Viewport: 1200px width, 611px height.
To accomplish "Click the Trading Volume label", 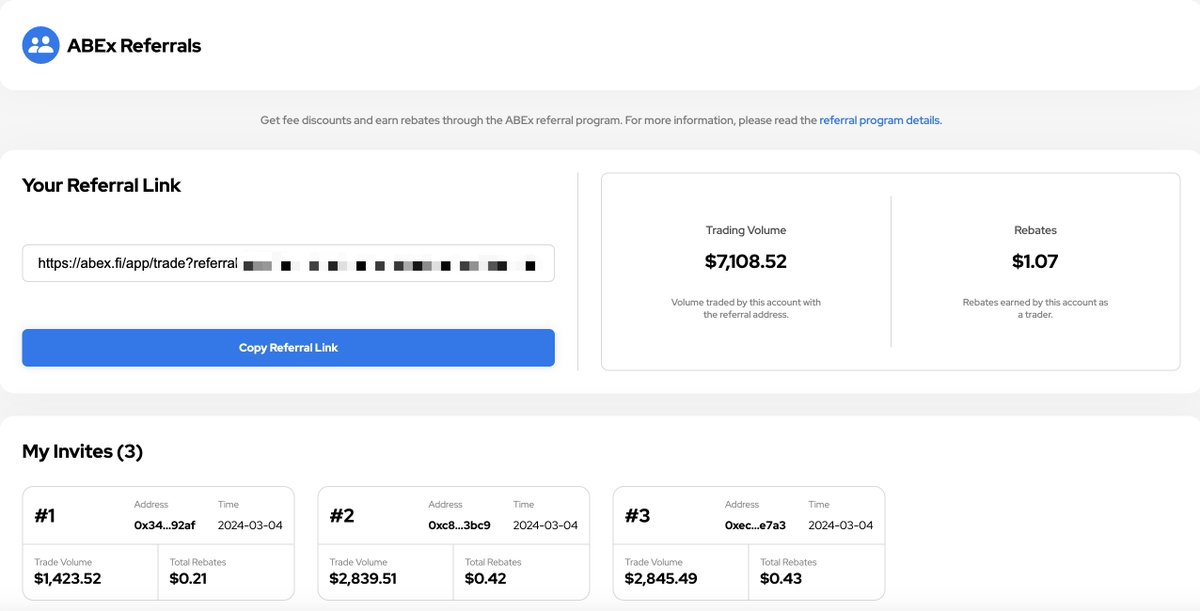I will (x=746, y=230).
